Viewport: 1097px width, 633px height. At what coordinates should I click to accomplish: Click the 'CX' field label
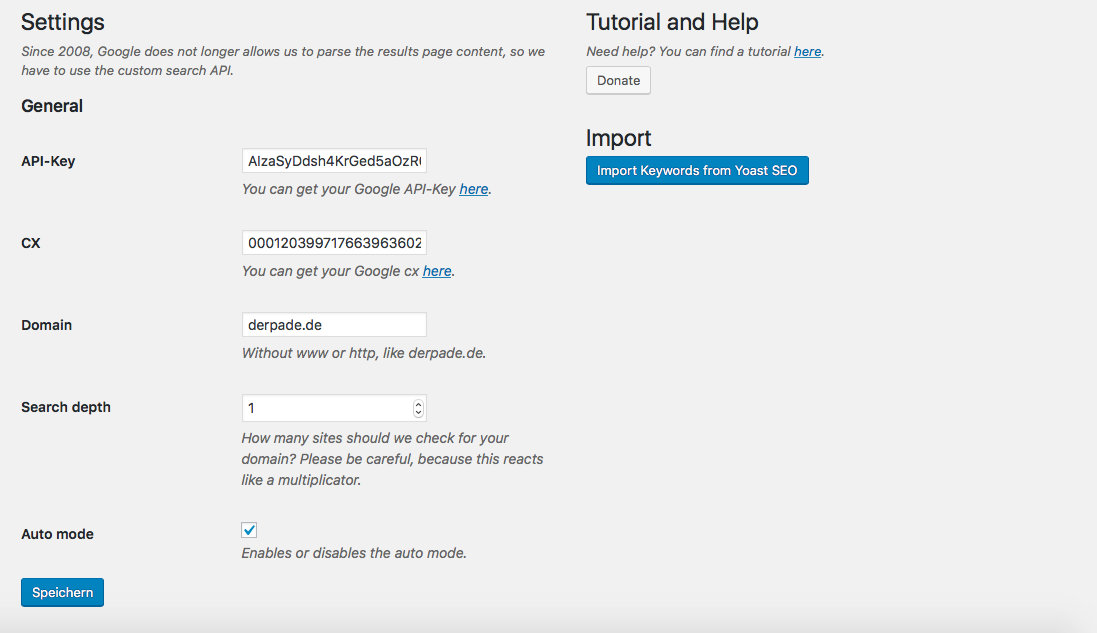[x=31, y=243]
